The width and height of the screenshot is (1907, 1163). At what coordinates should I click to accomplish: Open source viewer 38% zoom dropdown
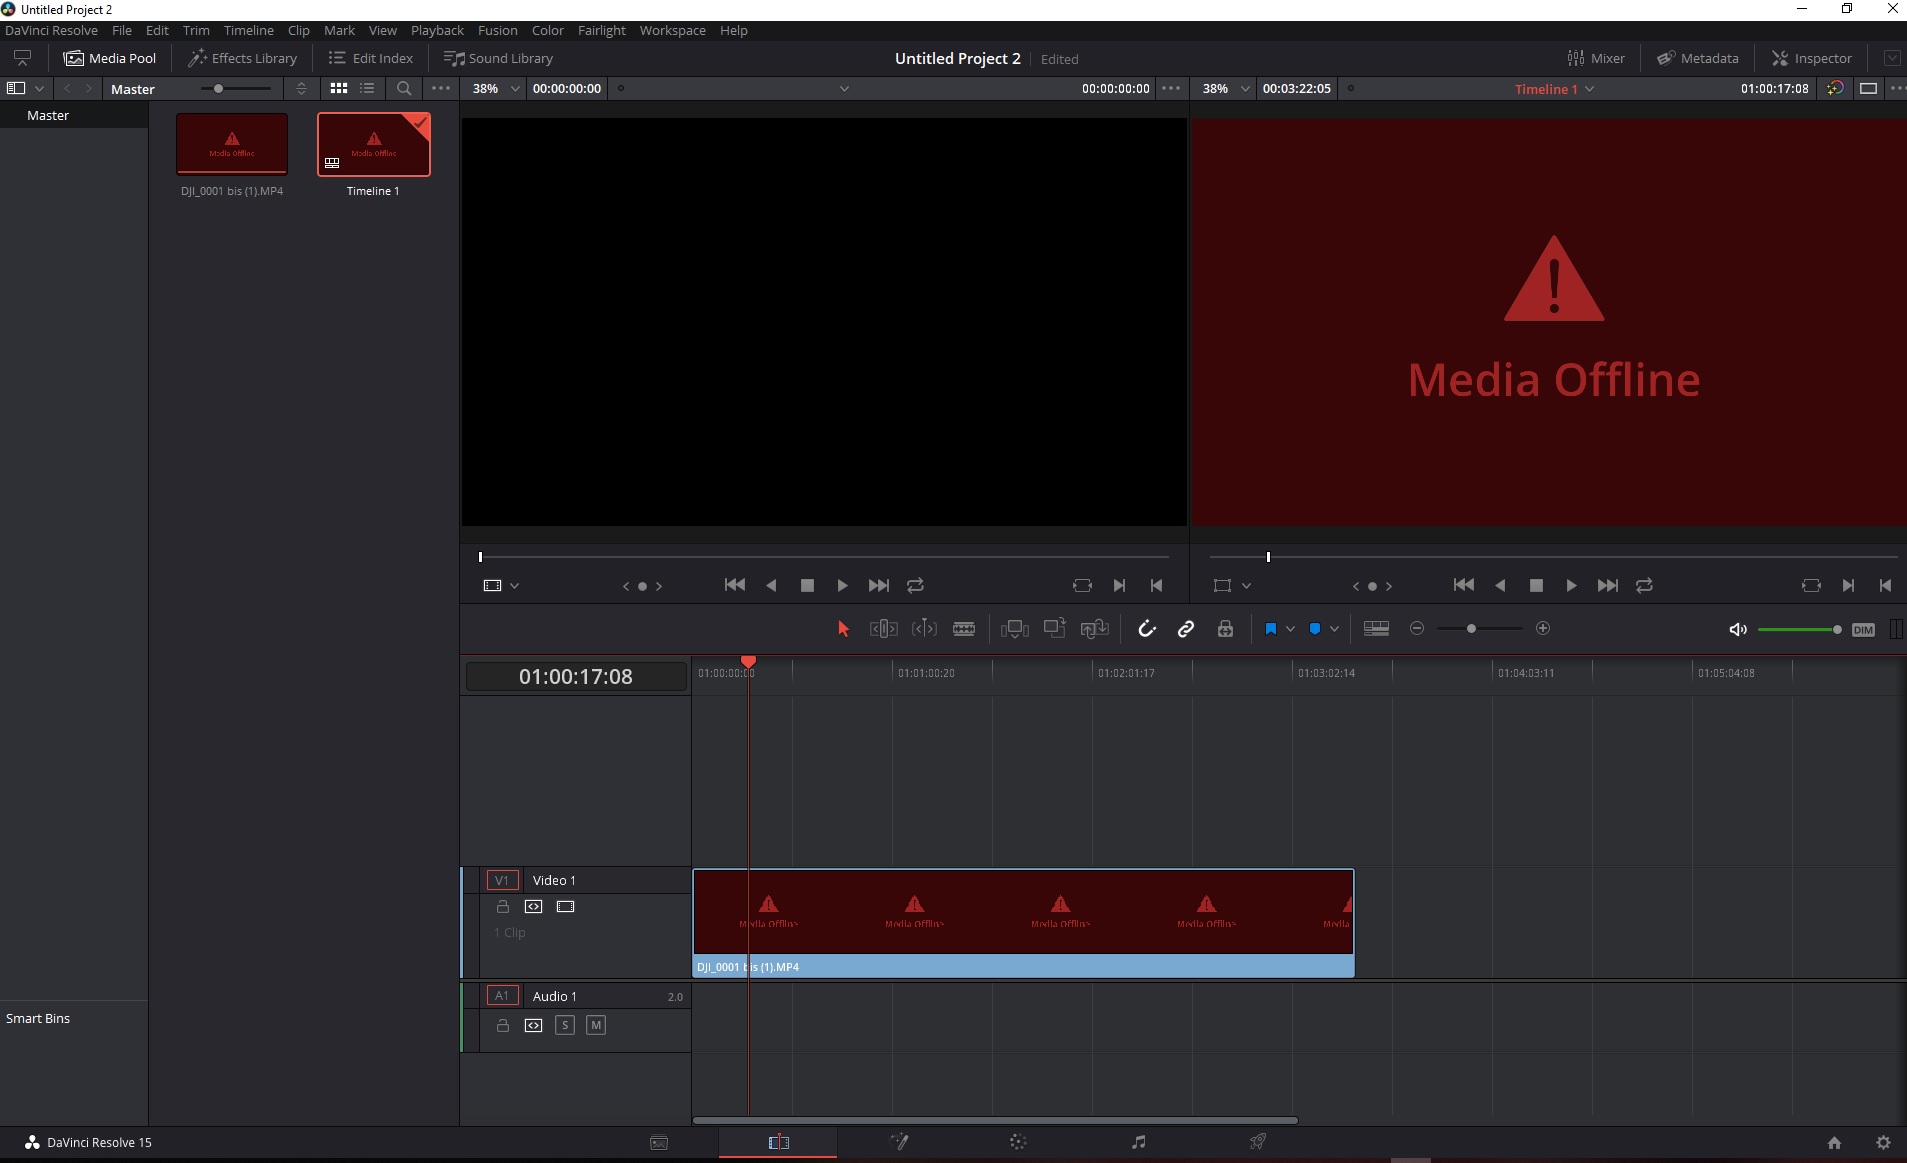tap(515, 89)
